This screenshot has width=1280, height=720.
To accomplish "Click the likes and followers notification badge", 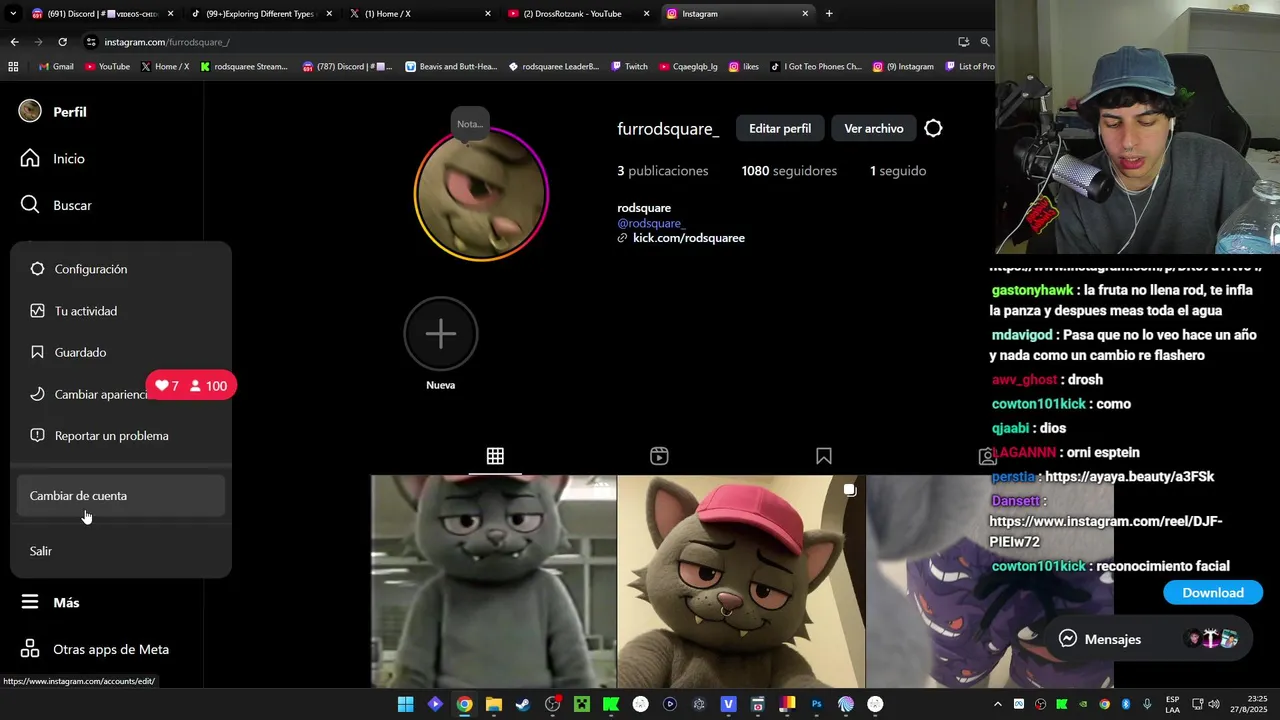I will [x=191, y=386].
